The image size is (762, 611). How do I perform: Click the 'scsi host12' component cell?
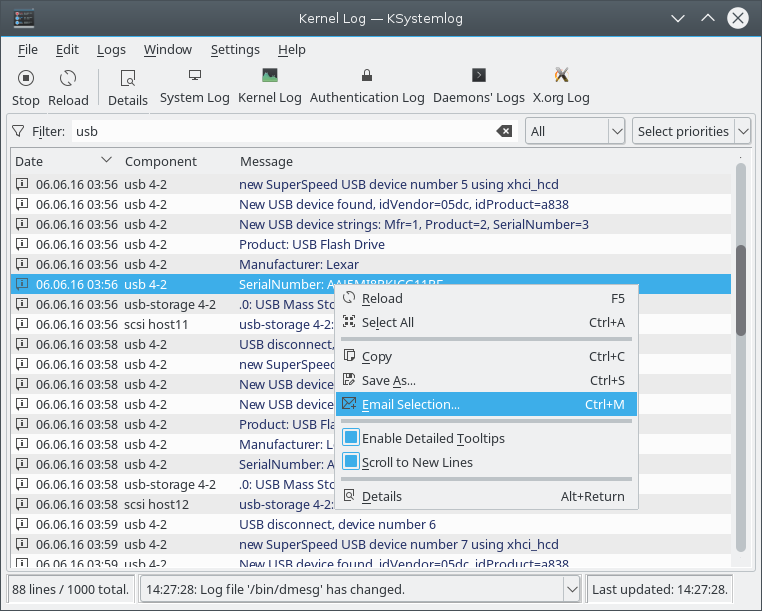(x=156, y=504)
